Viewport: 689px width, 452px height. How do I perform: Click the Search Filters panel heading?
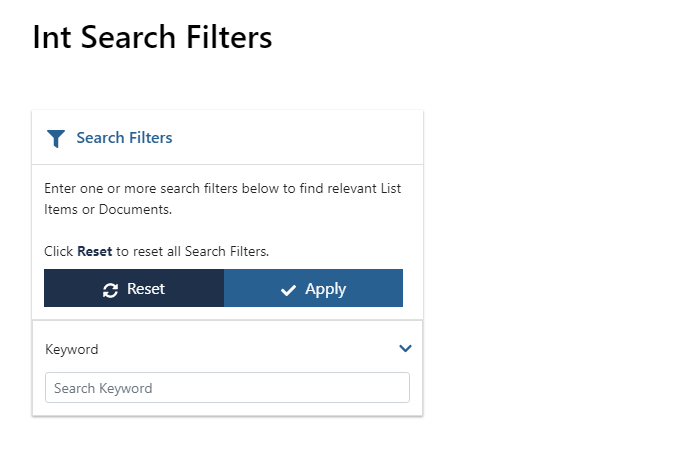(124, 137)
